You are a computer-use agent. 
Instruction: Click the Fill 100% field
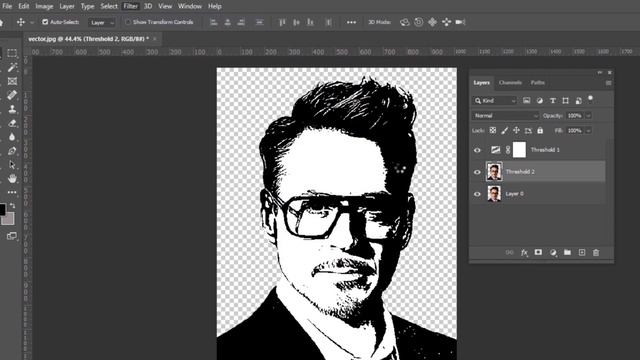click(x=575, y=131)
